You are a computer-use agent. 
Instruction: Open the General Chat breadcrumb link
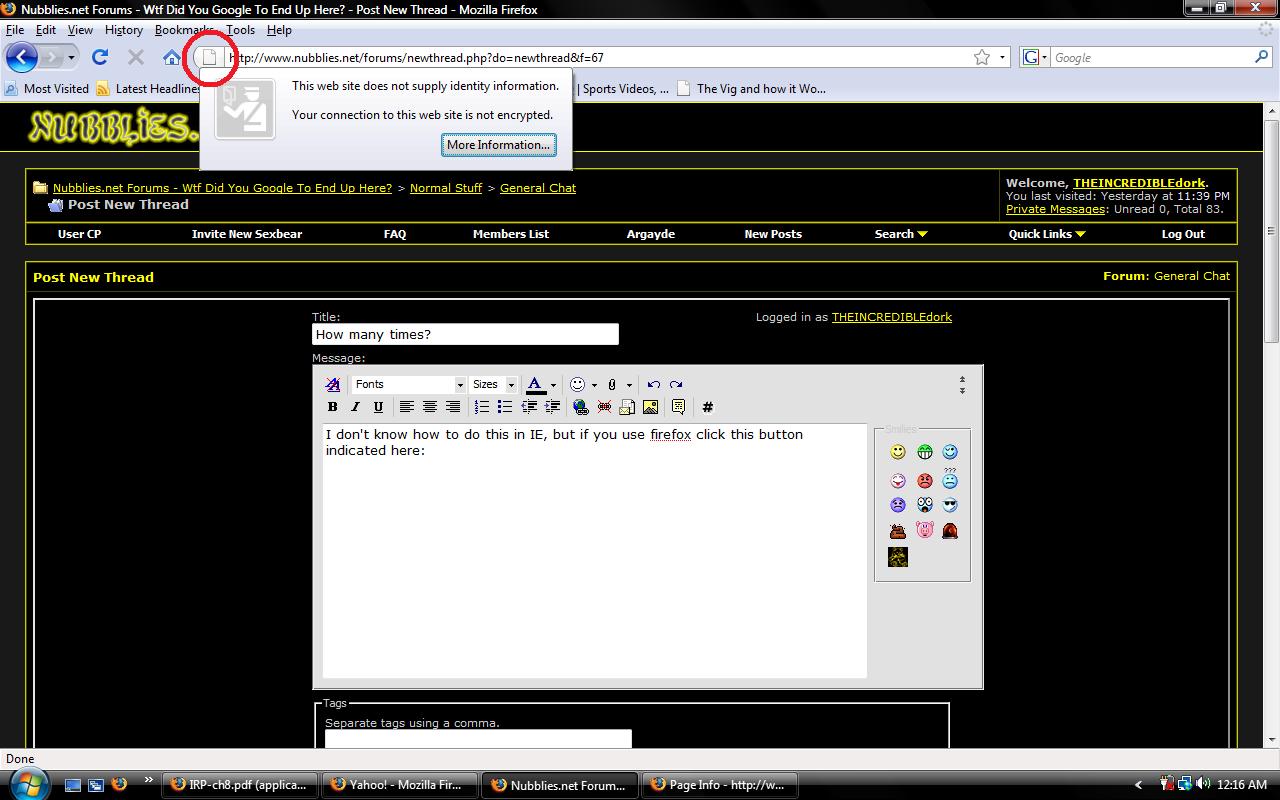537,188
